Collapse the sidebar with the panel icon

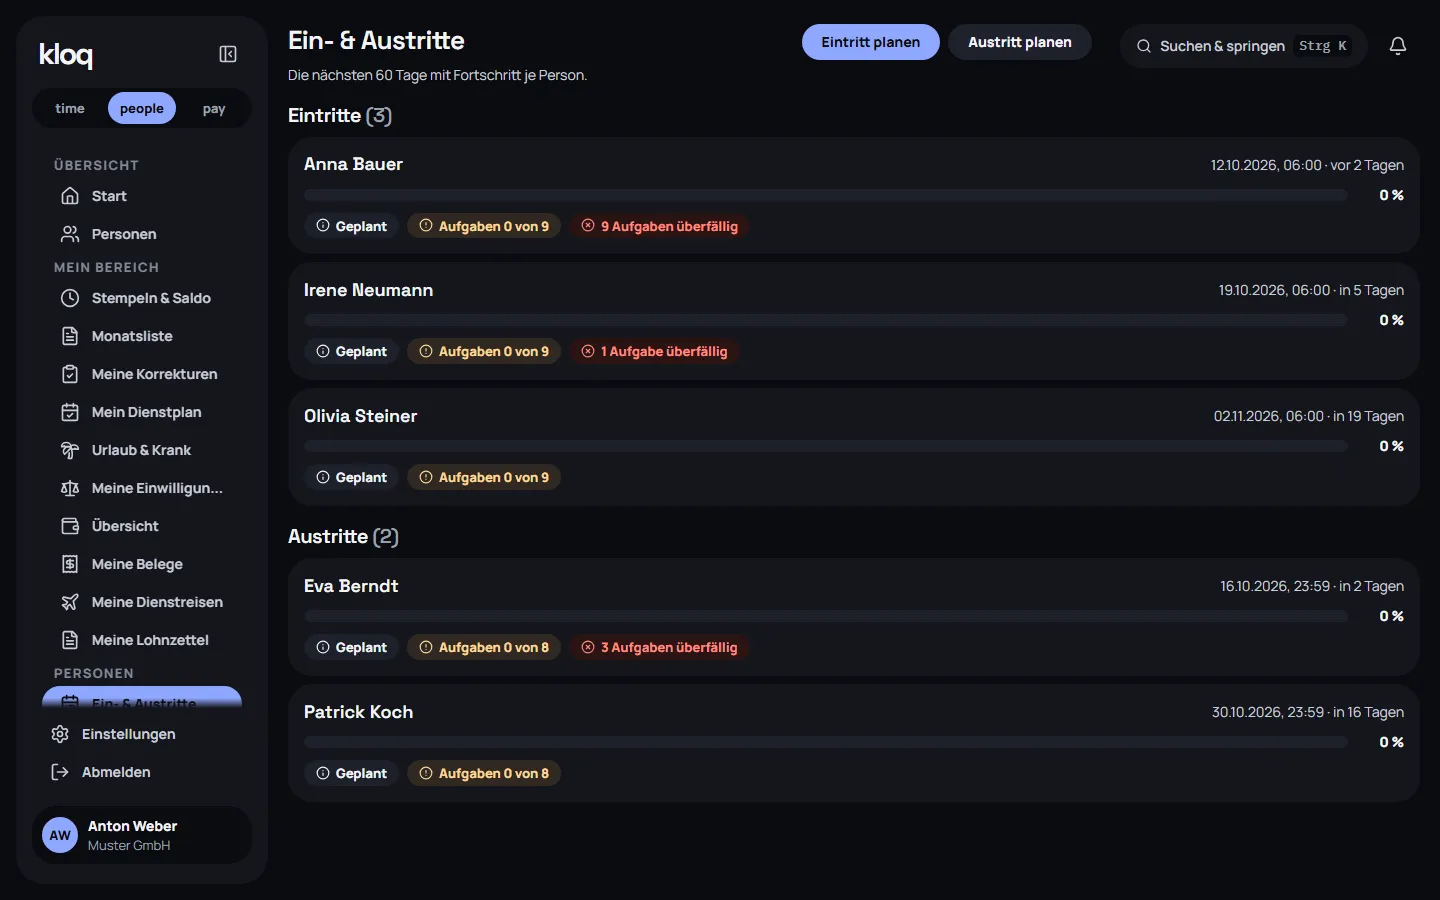pos(228,54)
